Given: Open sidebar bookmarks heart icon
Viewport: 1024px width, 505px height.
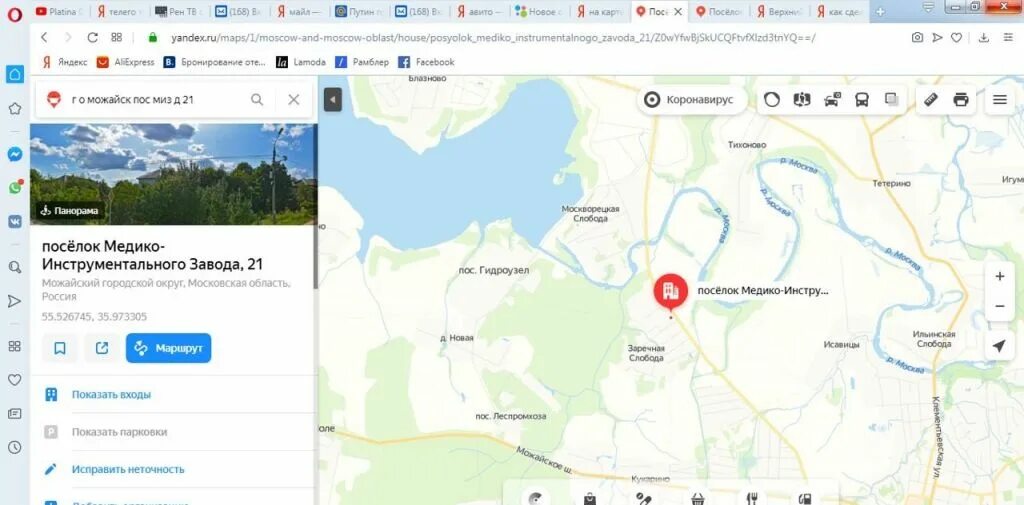Looking at the screenshot, I should (14, 380).
